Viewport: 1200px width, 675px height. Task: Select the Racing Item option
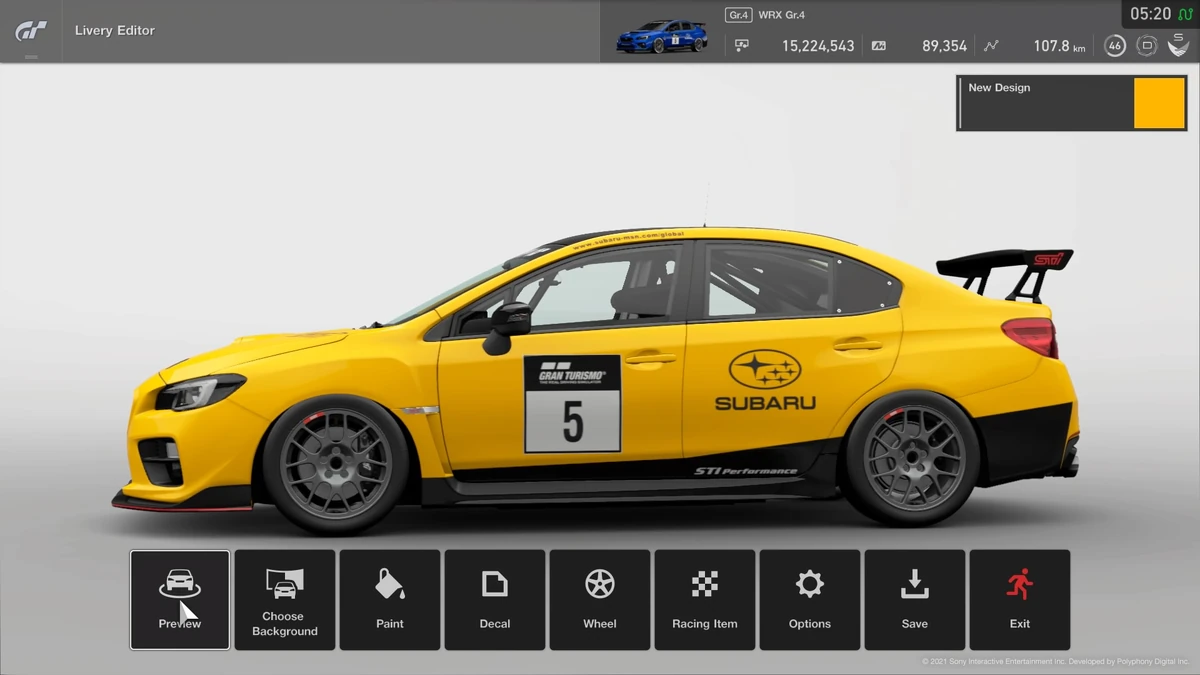pyautogui.click(x=705, y=599)
